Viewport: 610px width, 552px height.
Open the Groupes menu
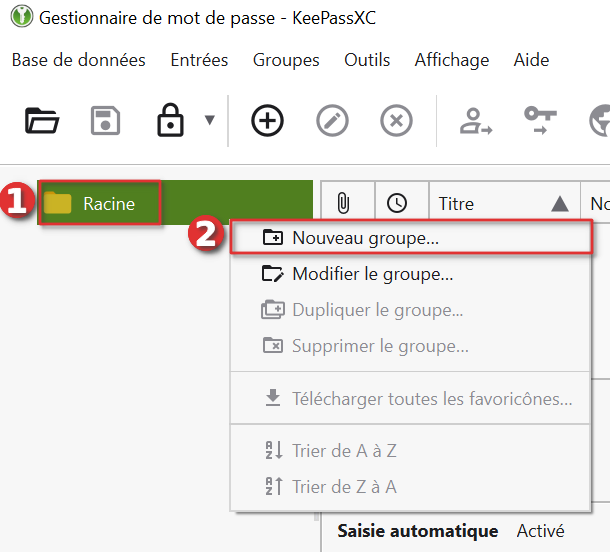click(286, 60)
